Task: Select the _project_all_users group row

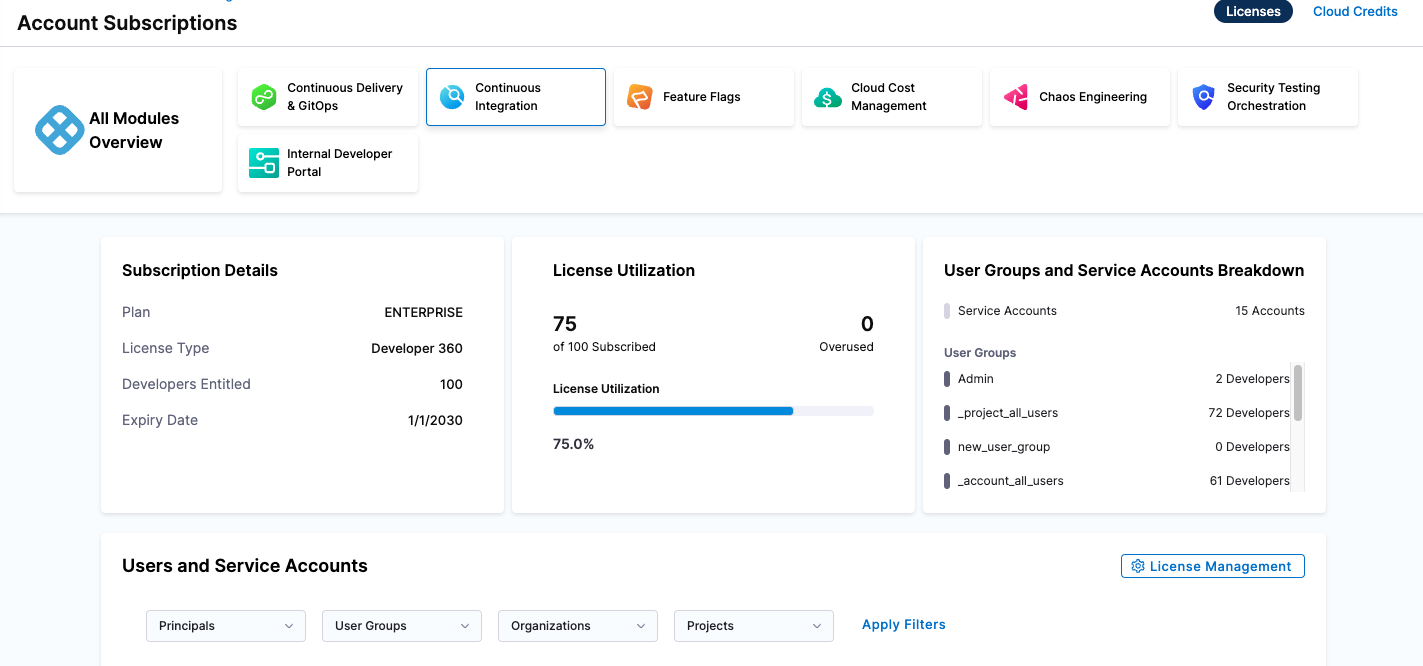Action: pos(1116,413)
